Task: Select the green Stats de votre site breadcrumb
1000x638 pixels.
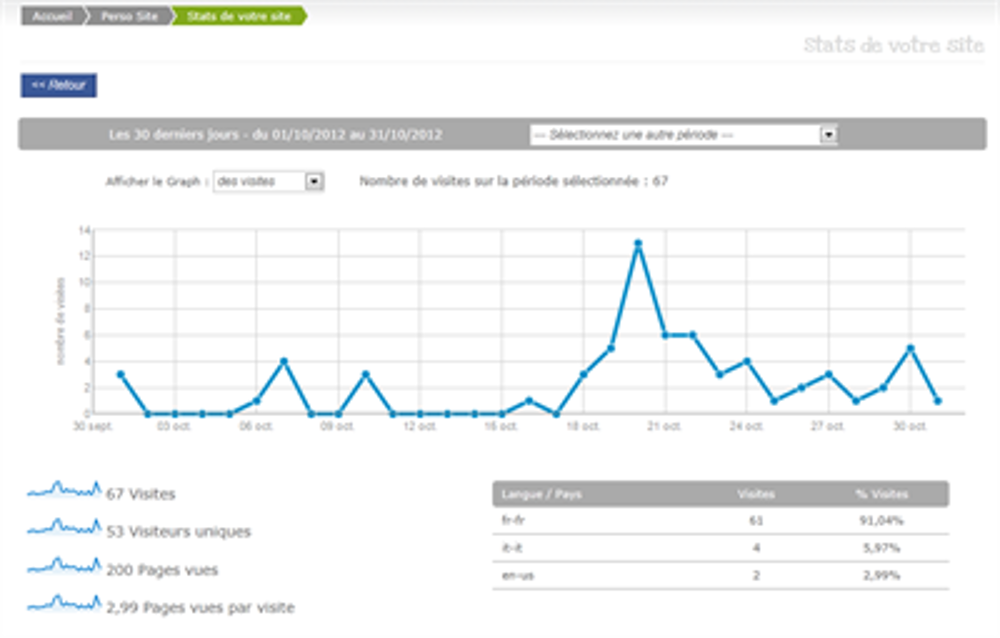Action: pyautogui.click(x=238, y=17)
